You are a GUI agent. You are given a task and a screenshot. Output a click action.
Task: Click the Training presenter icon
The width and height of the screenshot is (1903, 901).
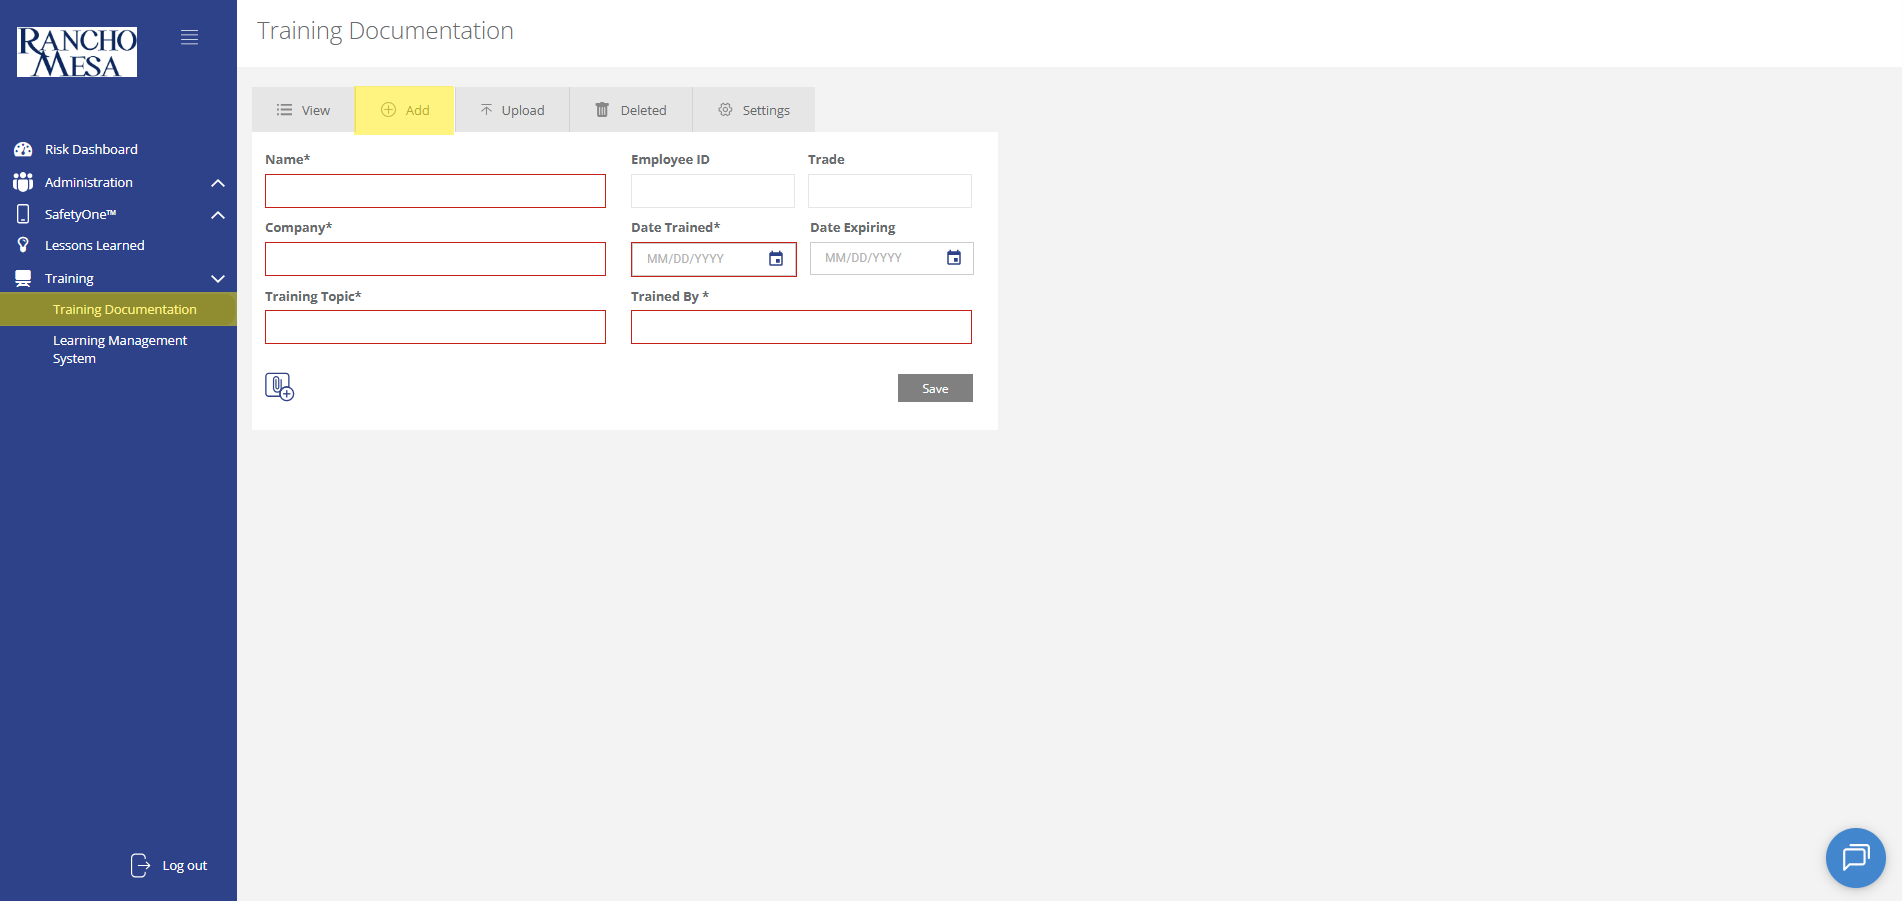(x=23, y=278)
